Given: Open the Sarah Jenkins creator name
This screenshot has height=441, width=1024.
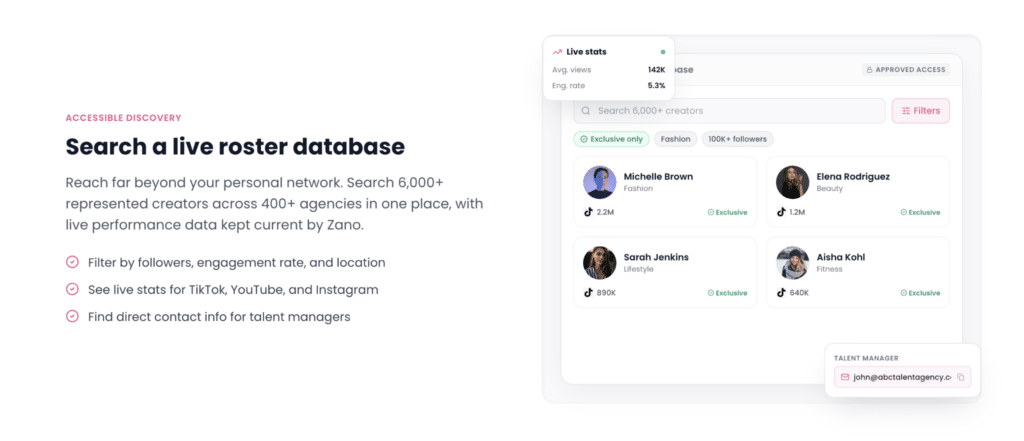Looking at the screenshot, I should [656, 257].
